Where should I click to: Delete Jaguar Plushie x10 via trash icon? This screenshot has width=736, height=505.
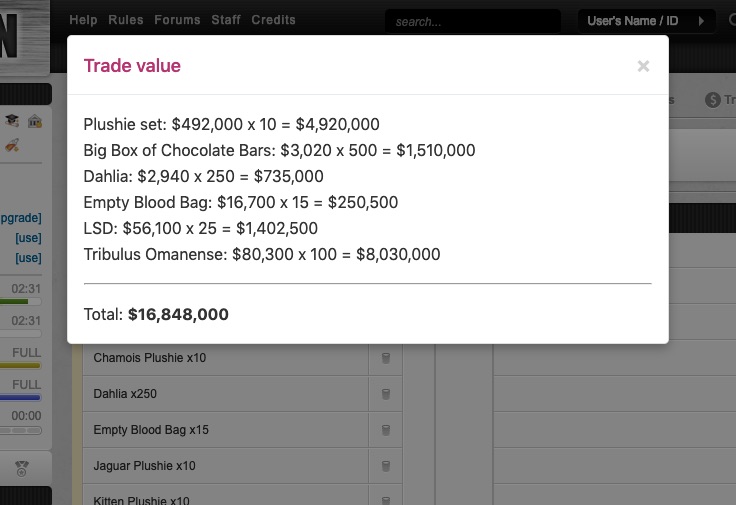pos(386,466)
